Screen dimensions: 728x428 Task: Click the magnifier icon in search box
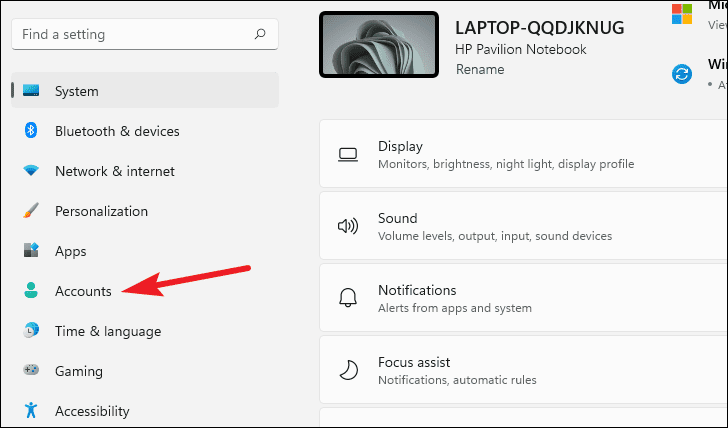260,34
